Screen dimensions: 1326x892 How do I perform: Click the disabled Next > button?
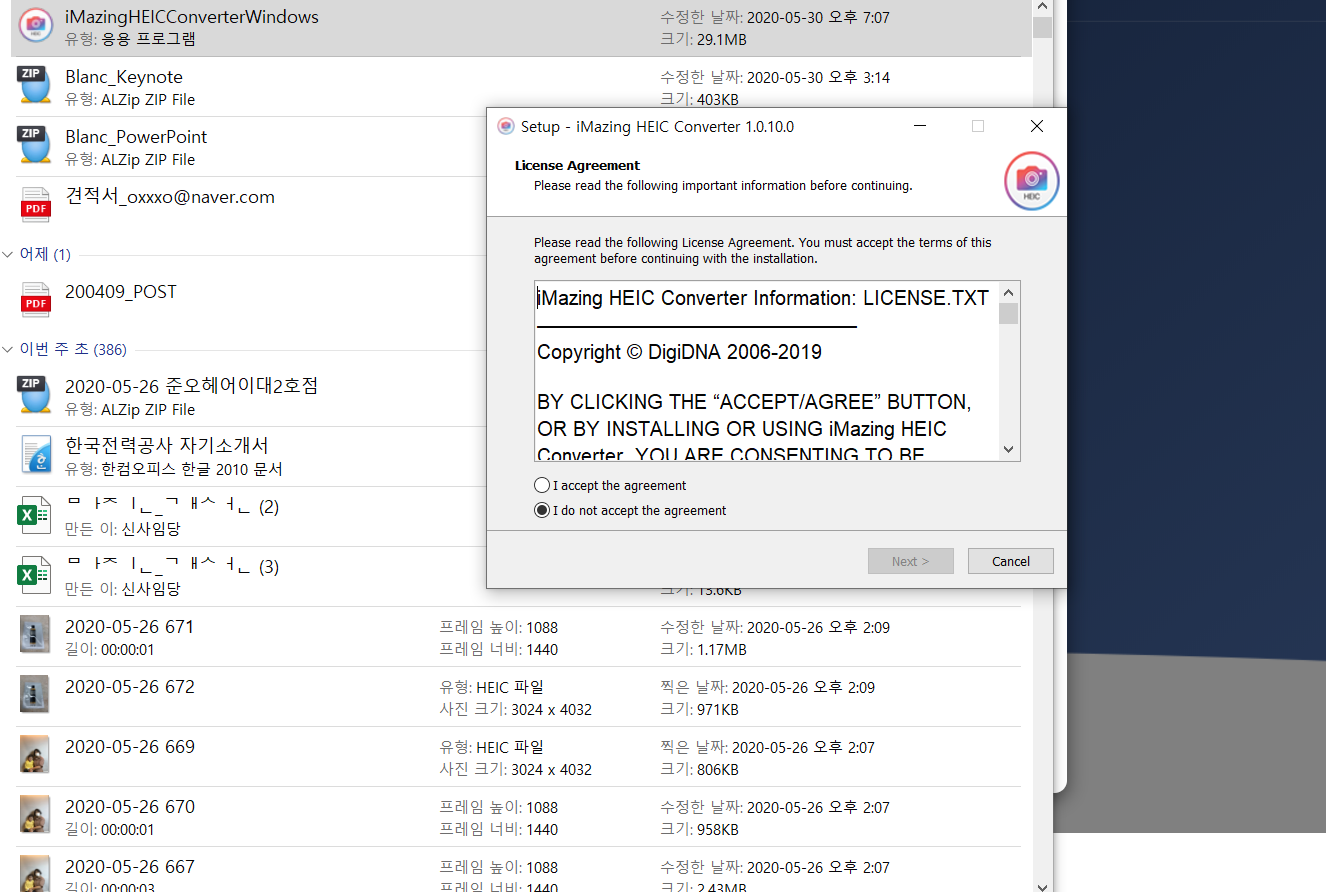tap(911, 561)
